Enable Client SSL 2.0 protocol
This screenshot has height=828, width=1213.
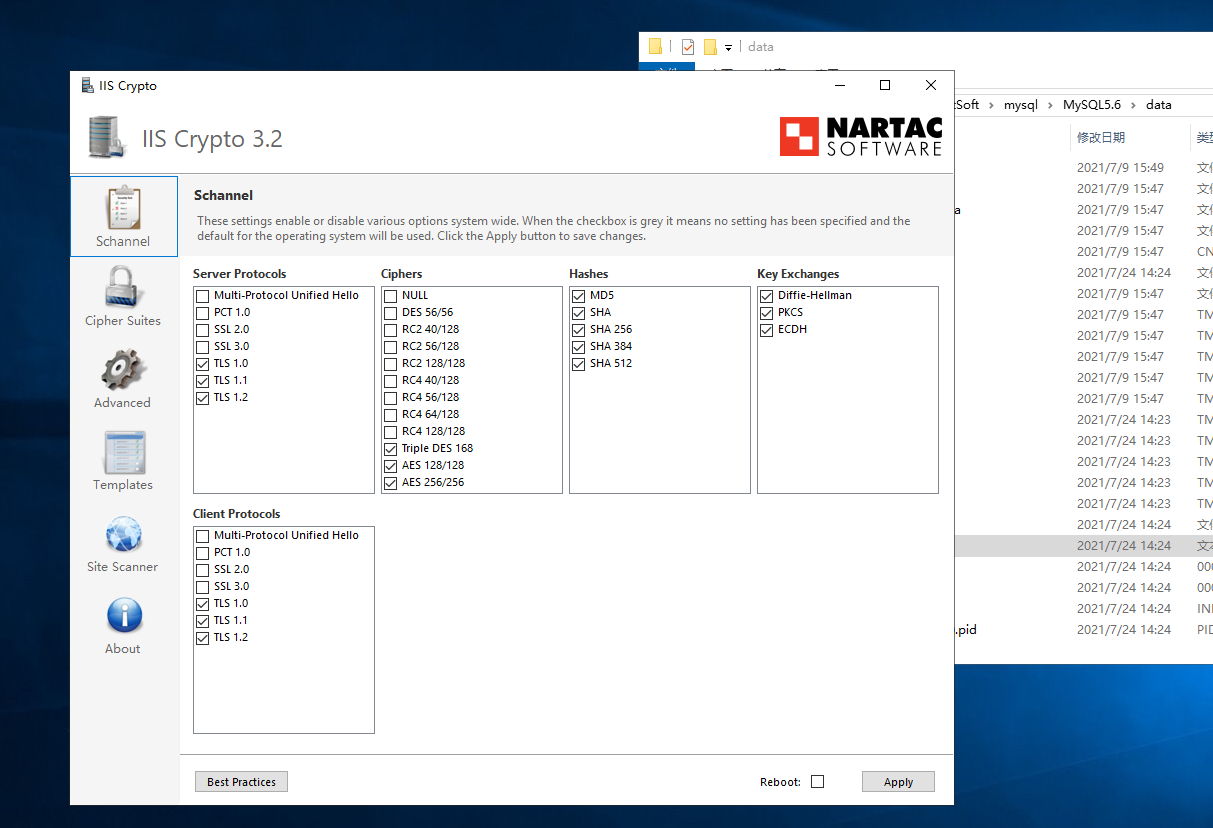(x=203, y=570)
